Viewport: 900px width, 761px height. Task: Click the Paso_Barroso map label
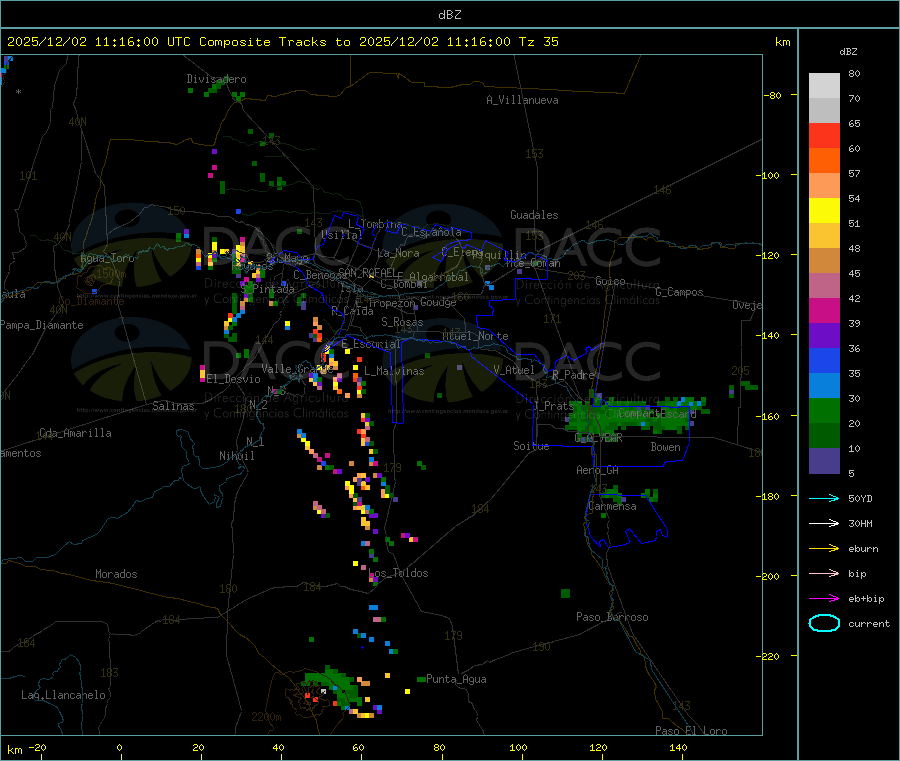[x=612, y=617]
